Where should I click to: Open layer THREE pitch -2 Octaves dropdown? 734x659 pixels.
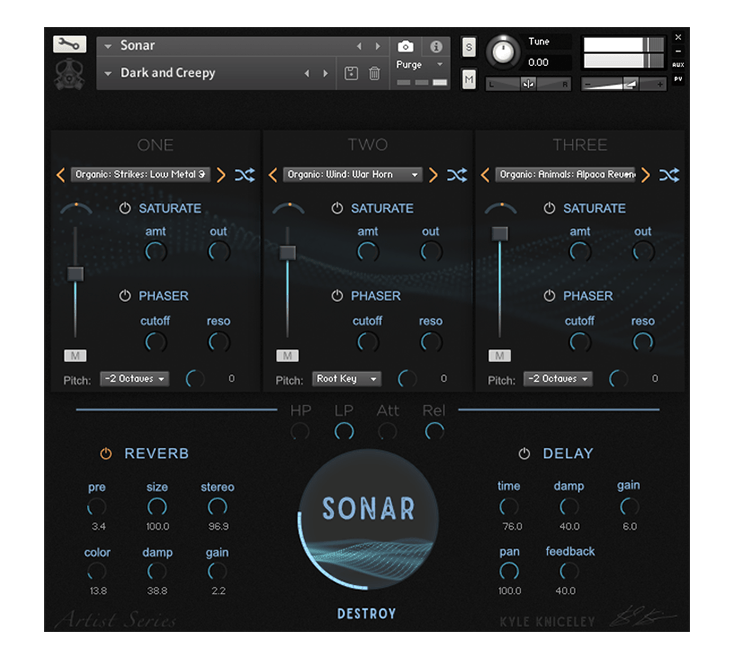pyautogui.click(x=558, y=379)
